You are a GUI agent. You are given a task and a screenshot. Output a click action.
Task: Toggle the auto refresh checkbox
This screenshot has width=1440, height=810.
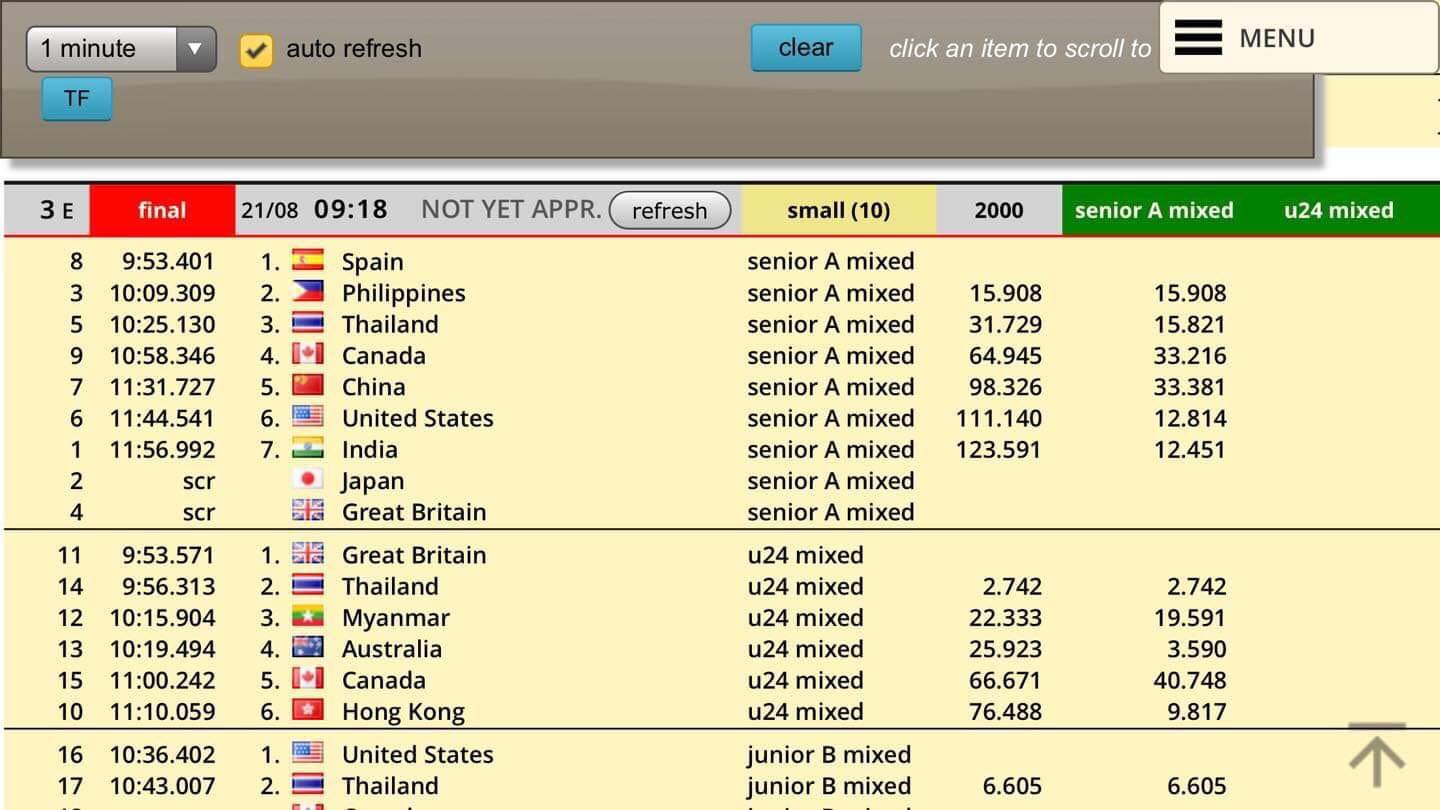tap(256, 49)
